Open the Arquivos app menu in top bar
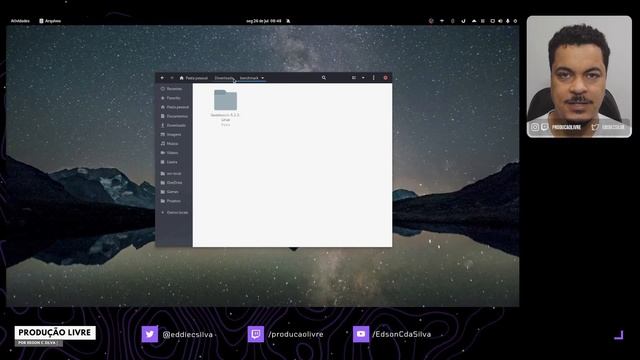Viewport: 640px width, 360px height. (x=50, y=21)
